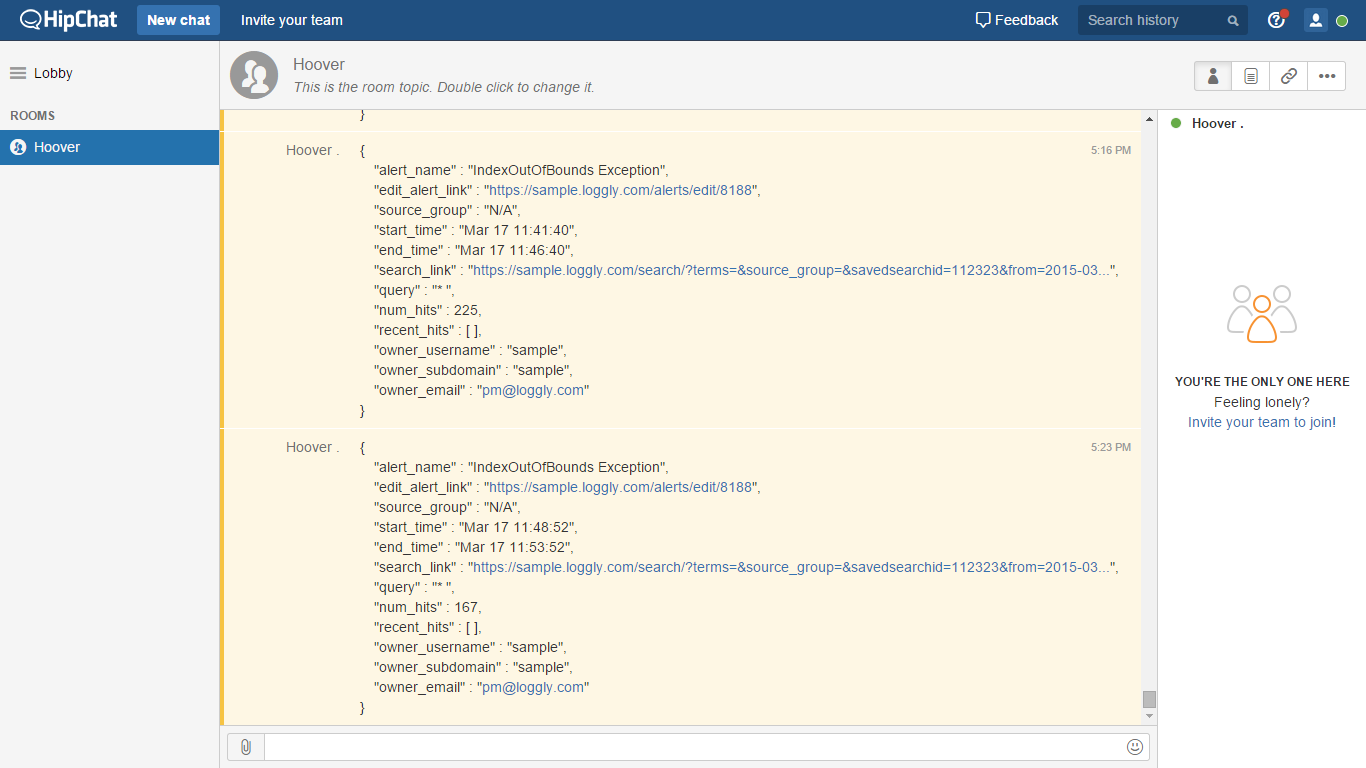1366x768 pixels.
Task: Show the room links panel
Action: tap(1289, 76)
